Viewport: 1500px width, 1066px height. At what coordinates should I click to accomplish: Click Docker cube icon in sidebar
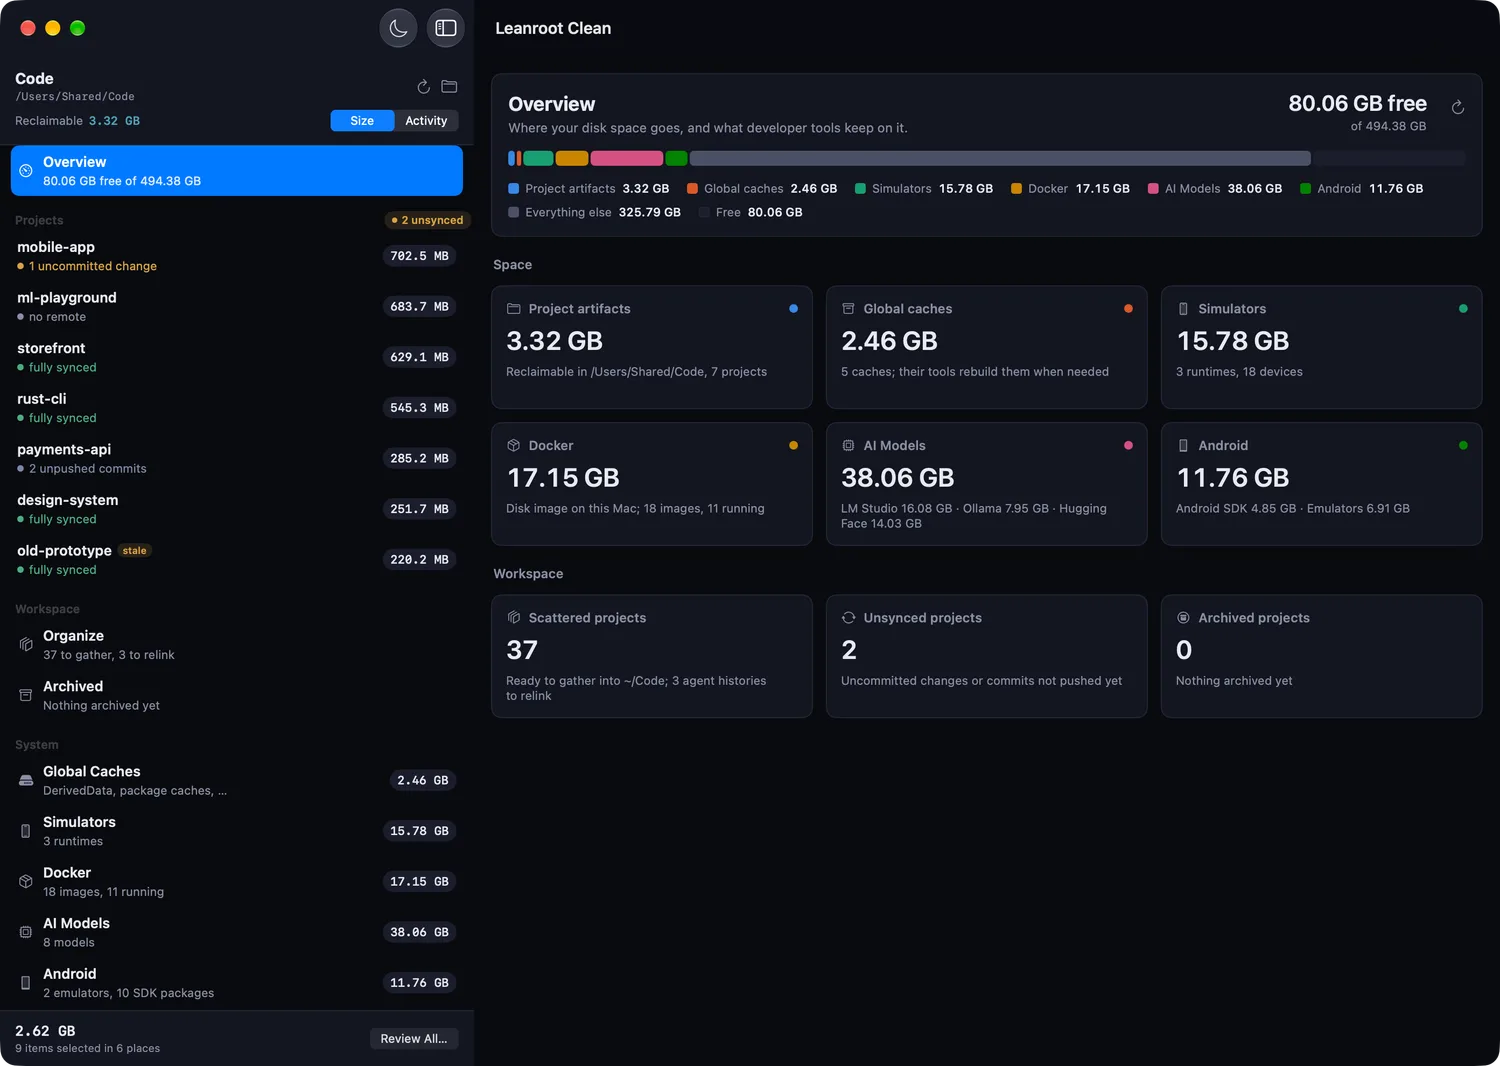click(x=26, y=881)
